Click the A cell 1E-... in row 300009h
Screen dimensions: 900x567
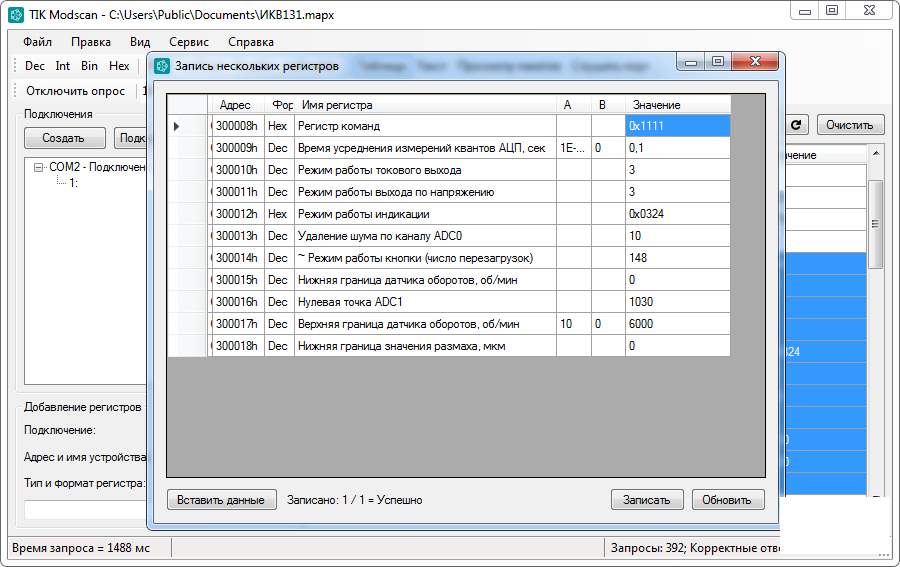(573, 148)
